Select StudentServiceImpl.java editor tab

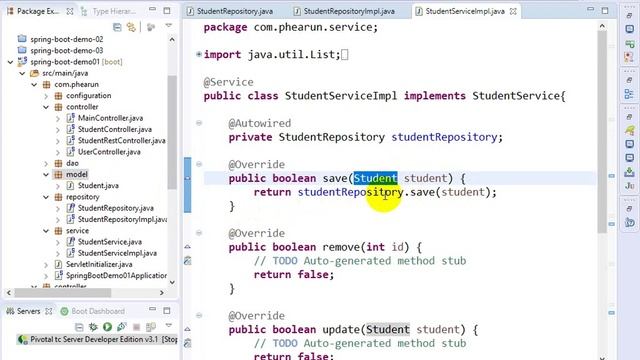click(x=465, y=11)
